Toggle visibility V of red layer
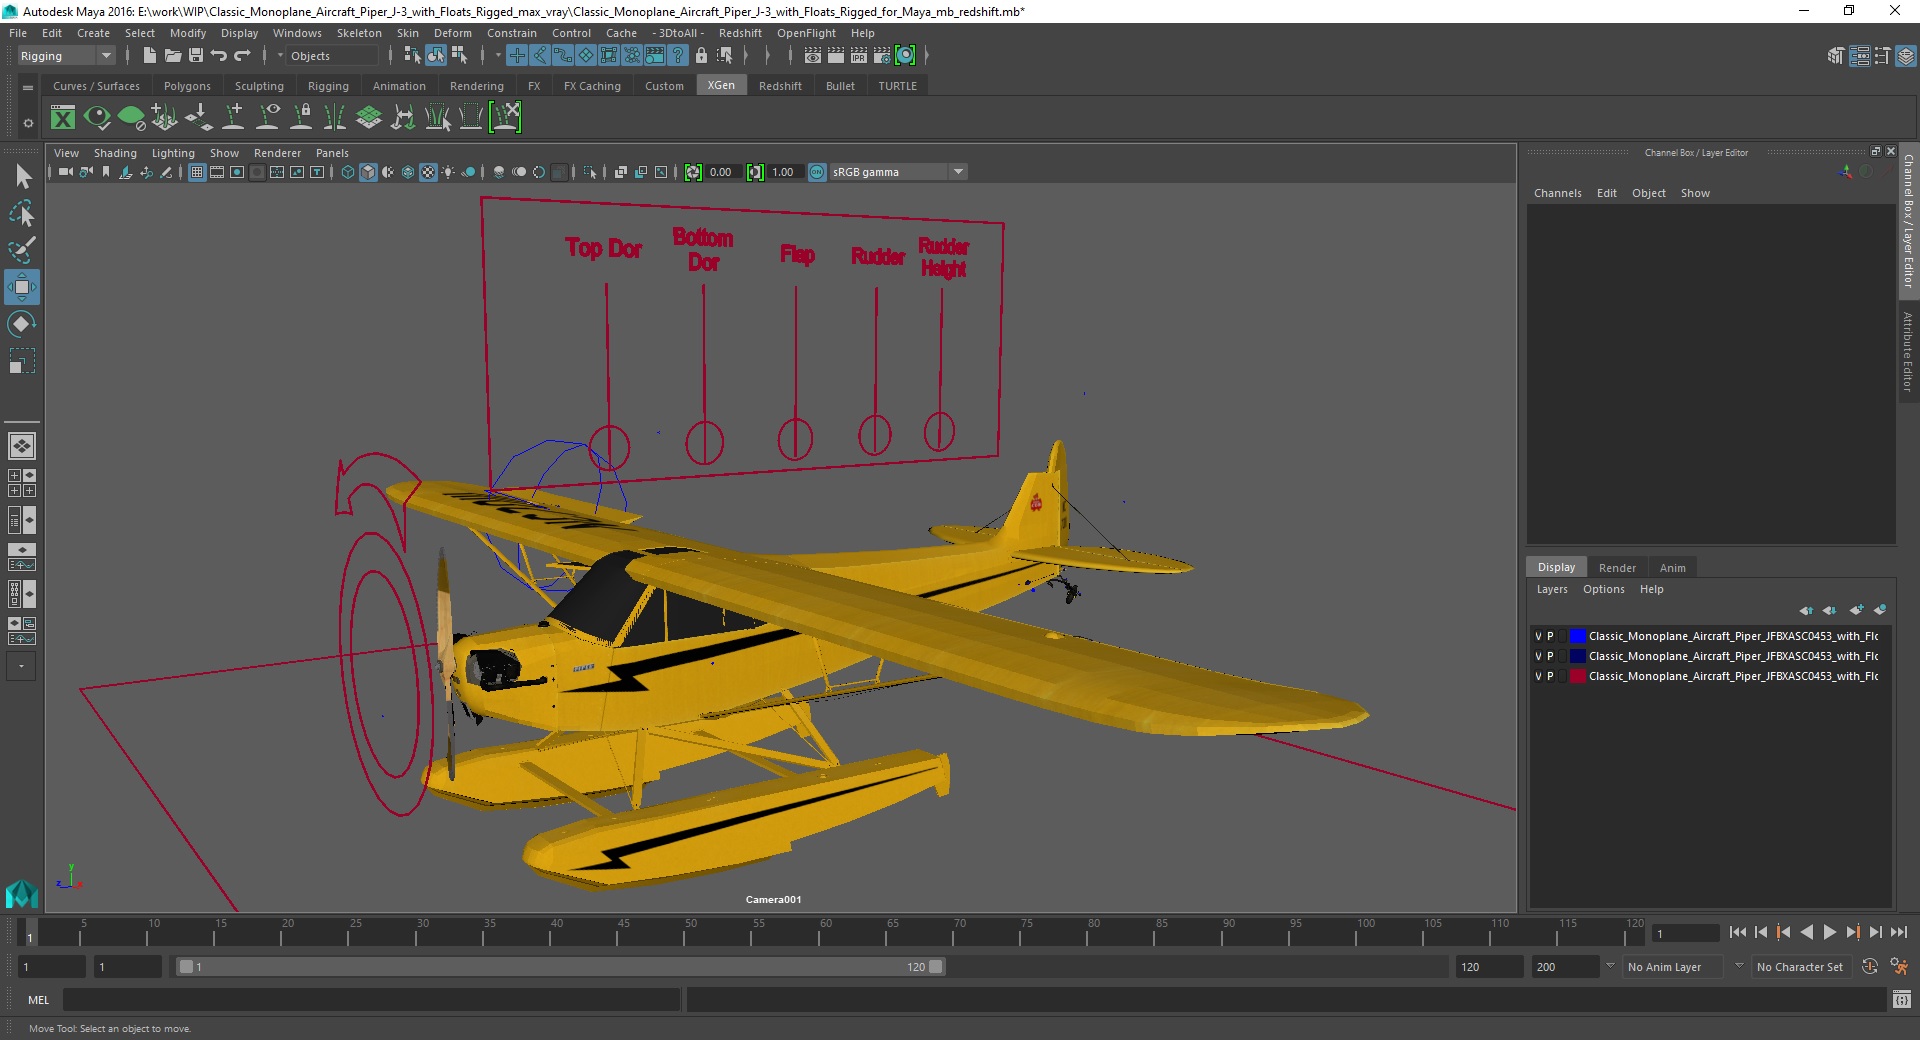Image resolution: width=1920 pixels, height=1040 pixels. click(x=1538, y=676)
